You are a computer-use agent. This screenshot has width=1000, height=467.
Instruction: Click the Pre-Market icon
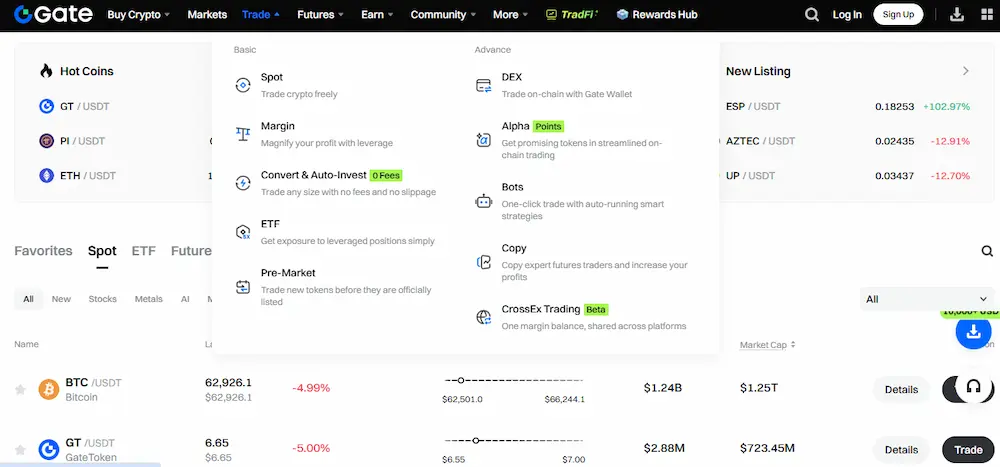(243, 287)
